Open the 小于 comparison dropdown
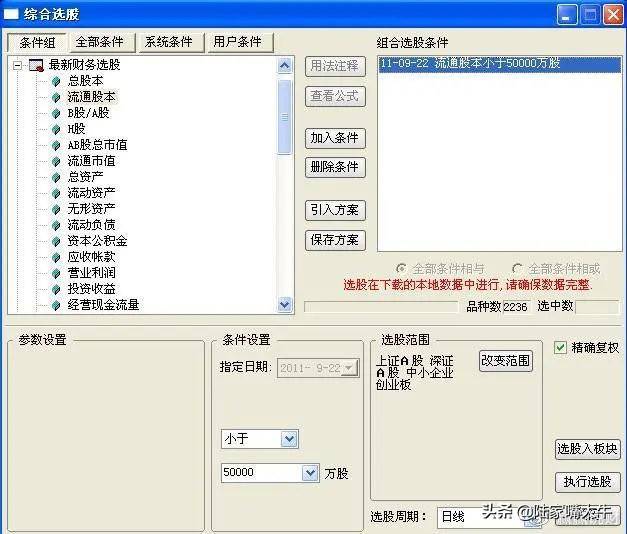The height and width of the screenshot is (534, 627). [x=289, y=439]
